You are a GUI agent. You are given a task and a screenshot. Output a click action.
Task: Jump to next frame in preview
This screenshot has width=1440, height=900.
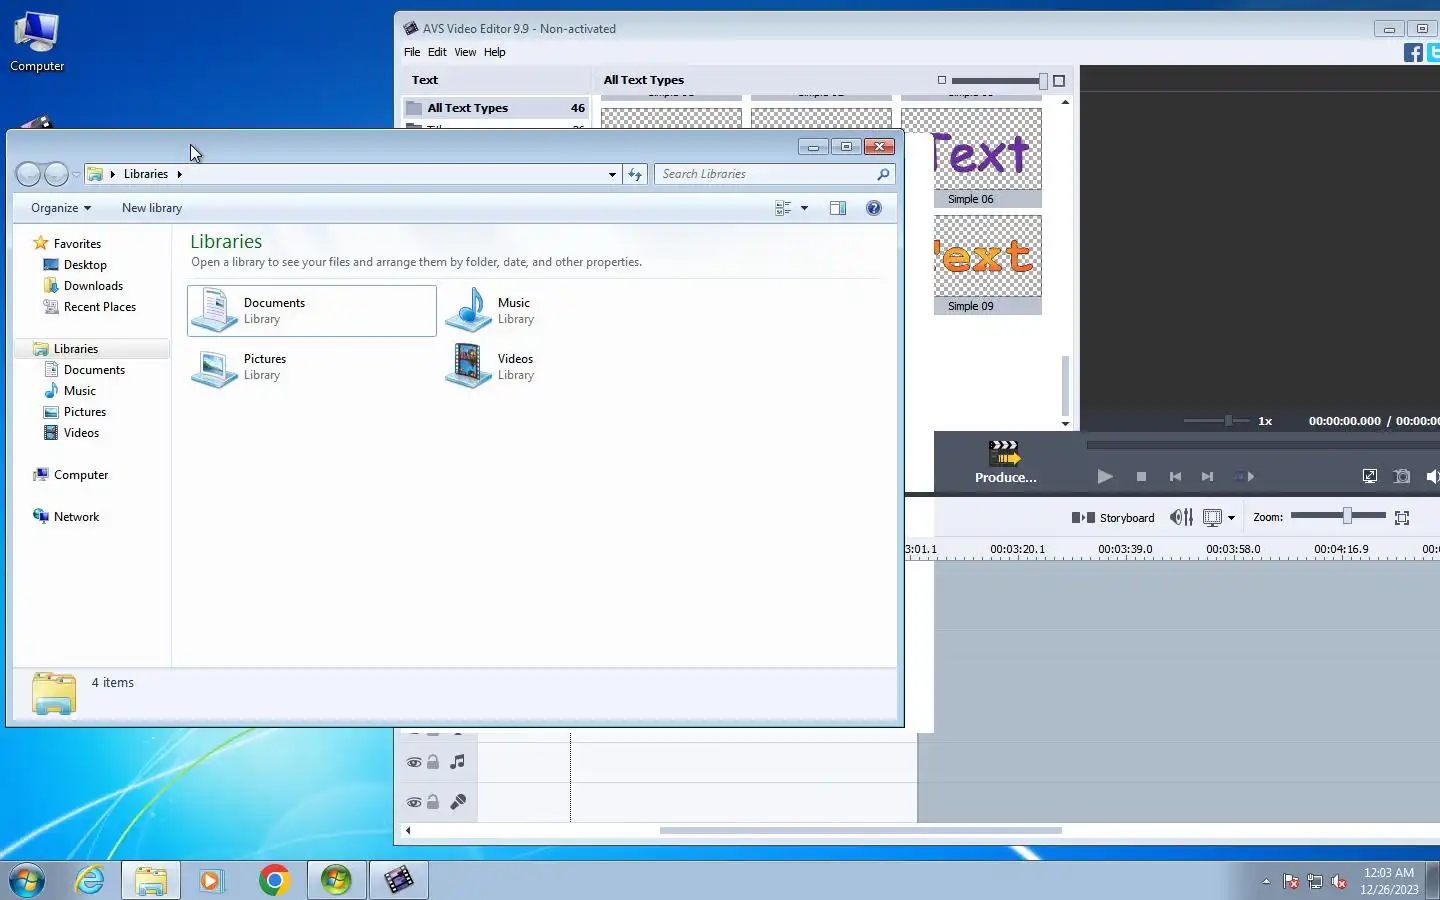[x=1207, y=477]
